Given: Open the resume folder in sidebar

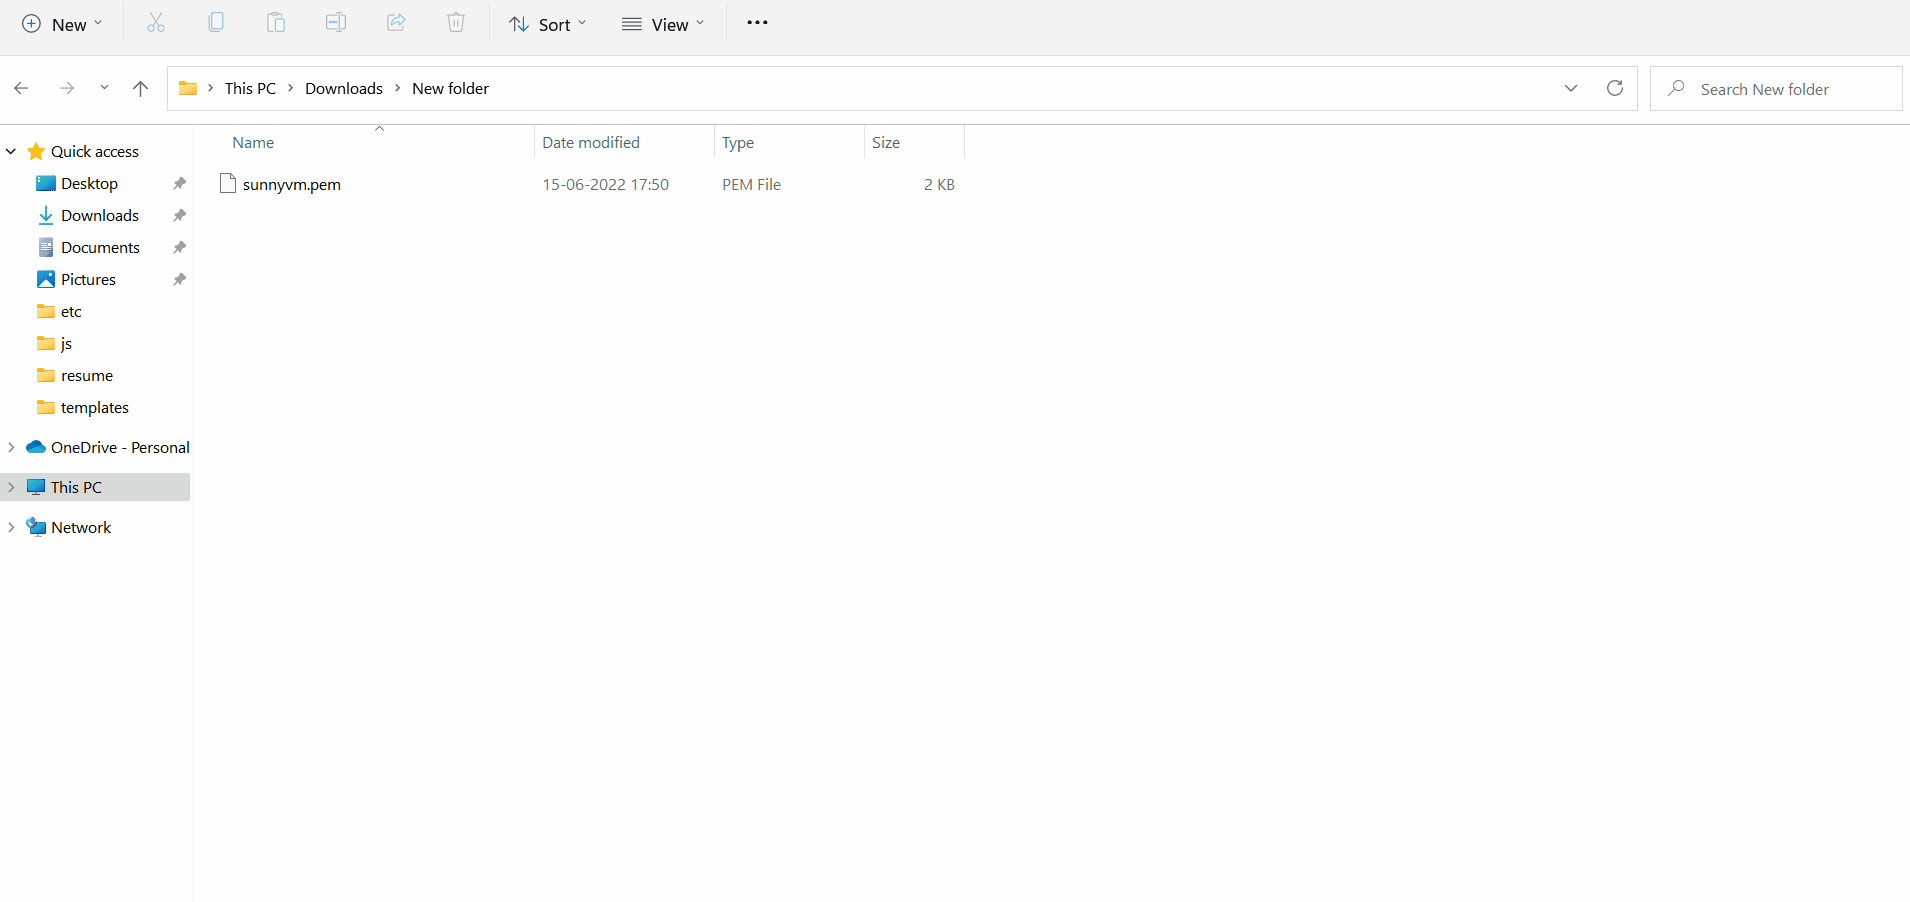Looking at the screenshot, I should [x=86, y=375].
